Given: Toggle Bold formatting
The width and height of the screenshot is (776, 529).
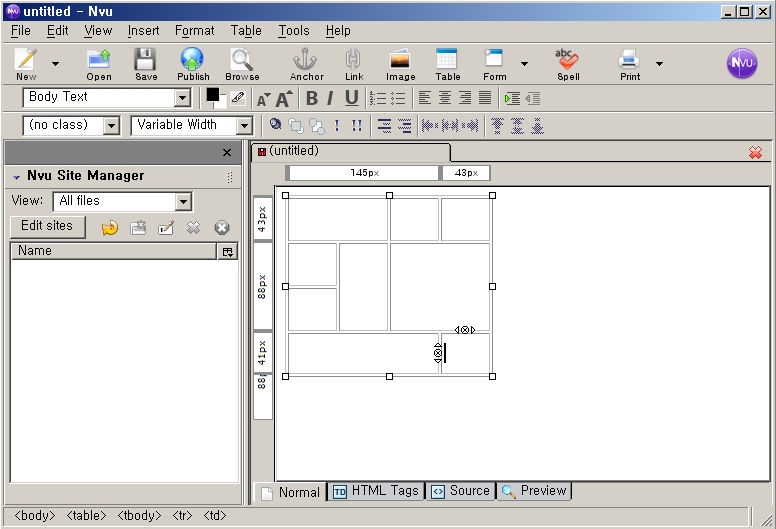Looking at the screenshot, I should click(312, 98).
